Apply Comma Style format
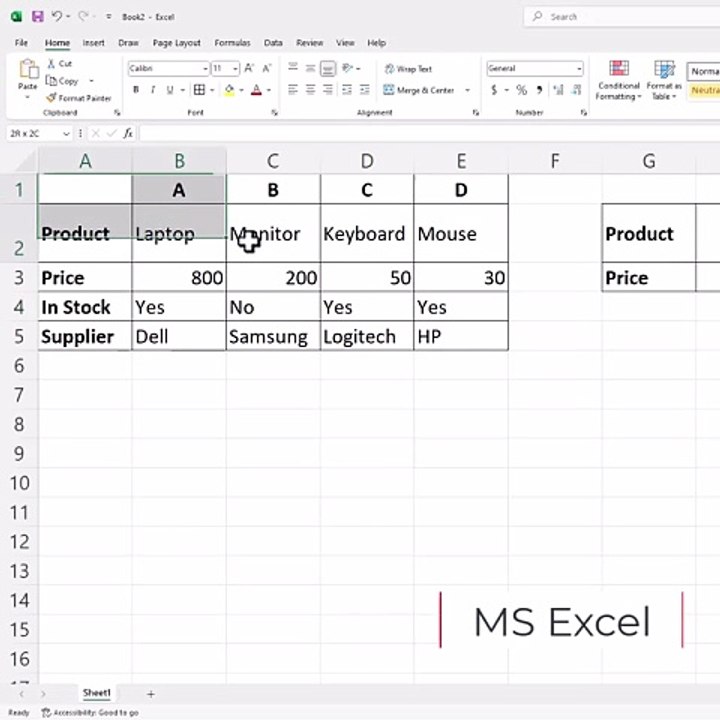720x720 pixels. pos(540,90)
